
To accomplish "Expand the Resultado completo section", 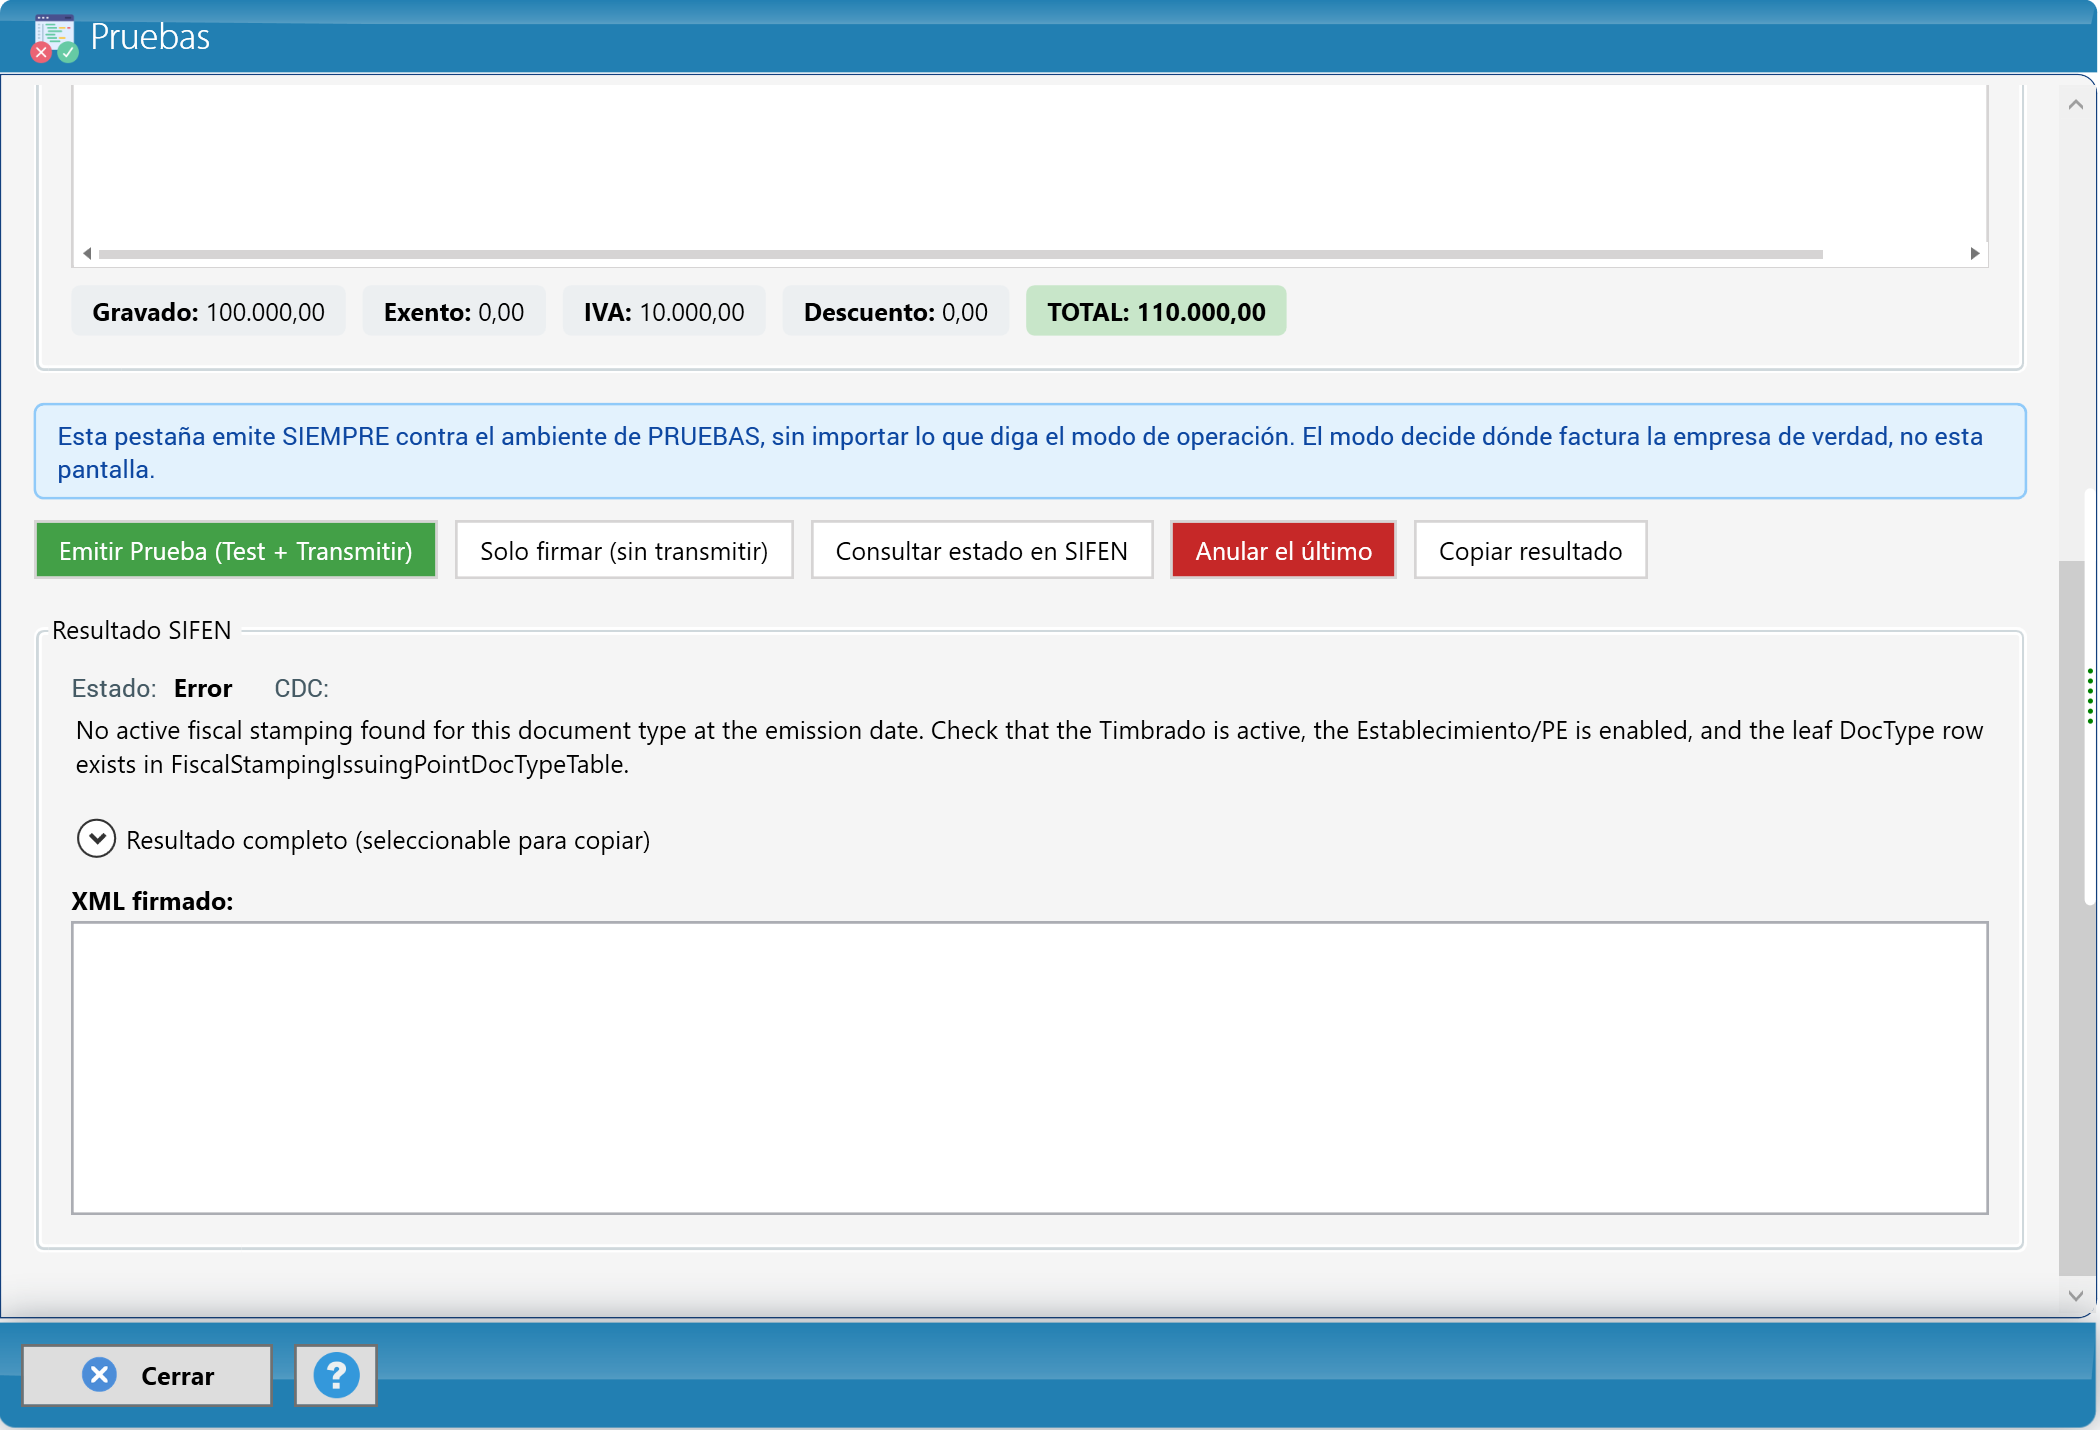I will point(96,839).
